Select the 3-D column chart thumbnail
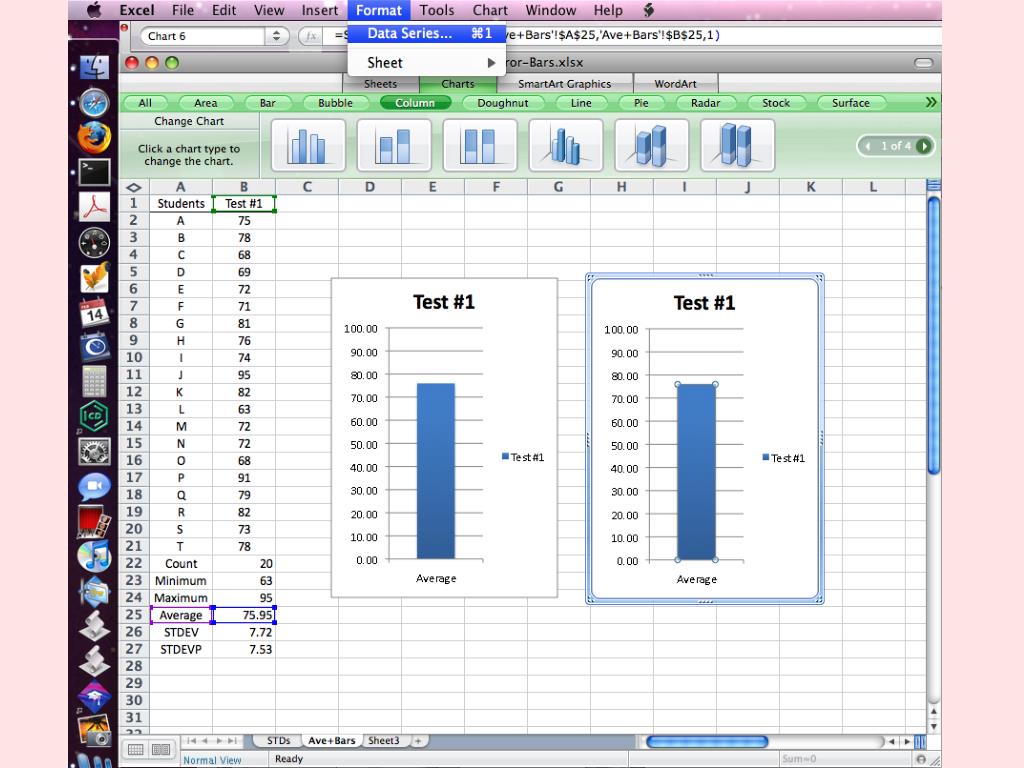This screenshot has height=768, width=1024. pyautogui.click(x=566, y=146)
